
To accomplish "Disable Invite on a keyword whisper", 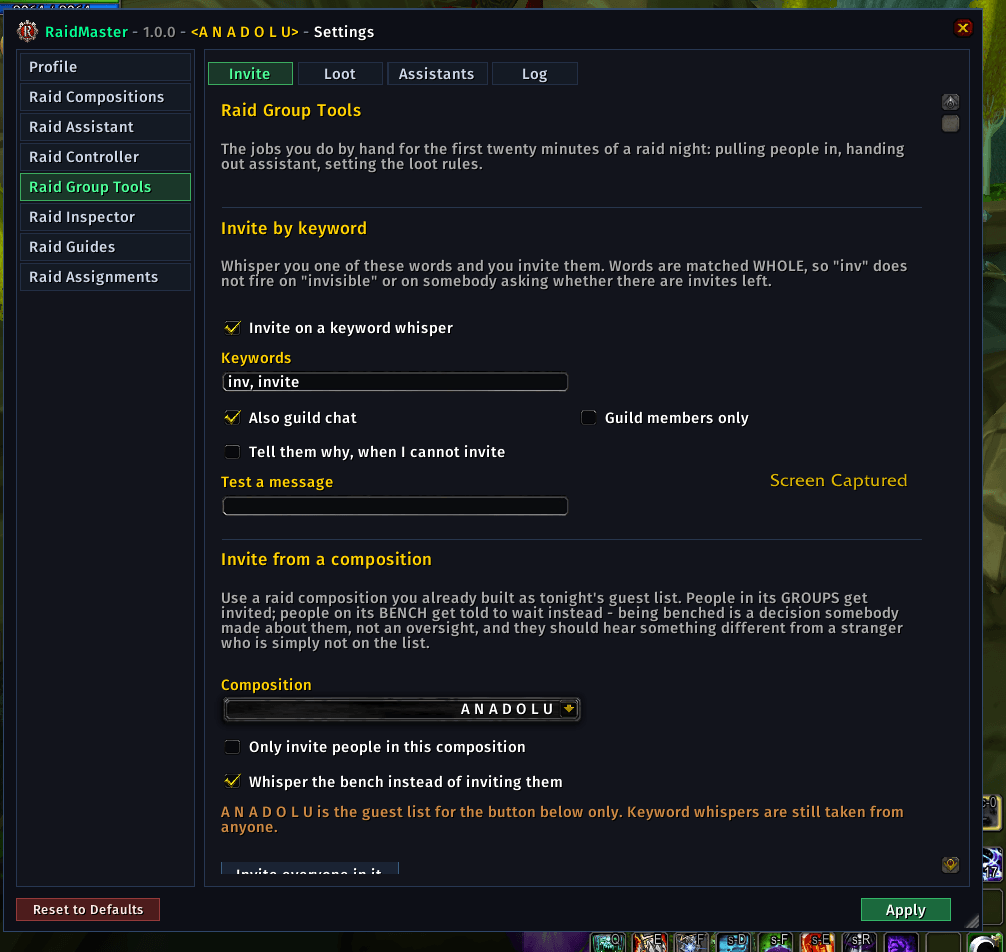I will tap(232, 328).
